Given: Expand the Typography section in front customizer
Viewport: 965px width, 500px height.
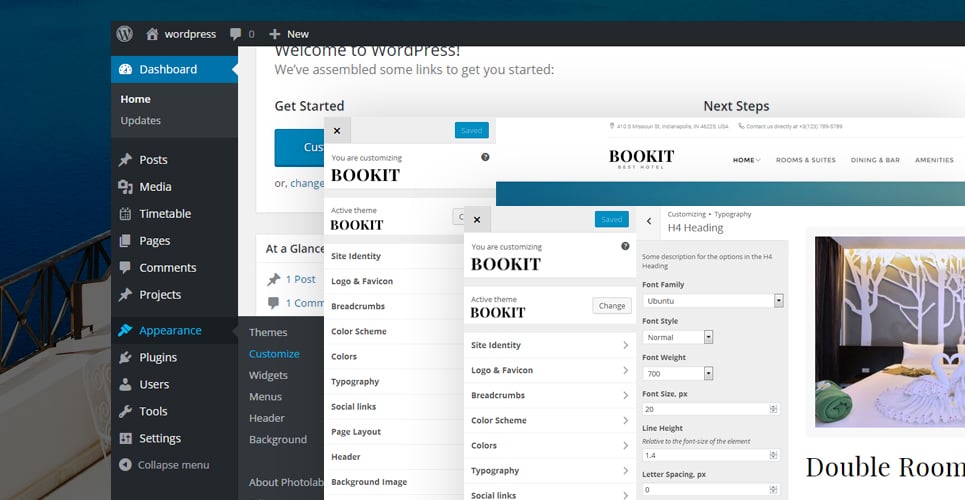Looking at the screenshot, I should tap(550, 470).
